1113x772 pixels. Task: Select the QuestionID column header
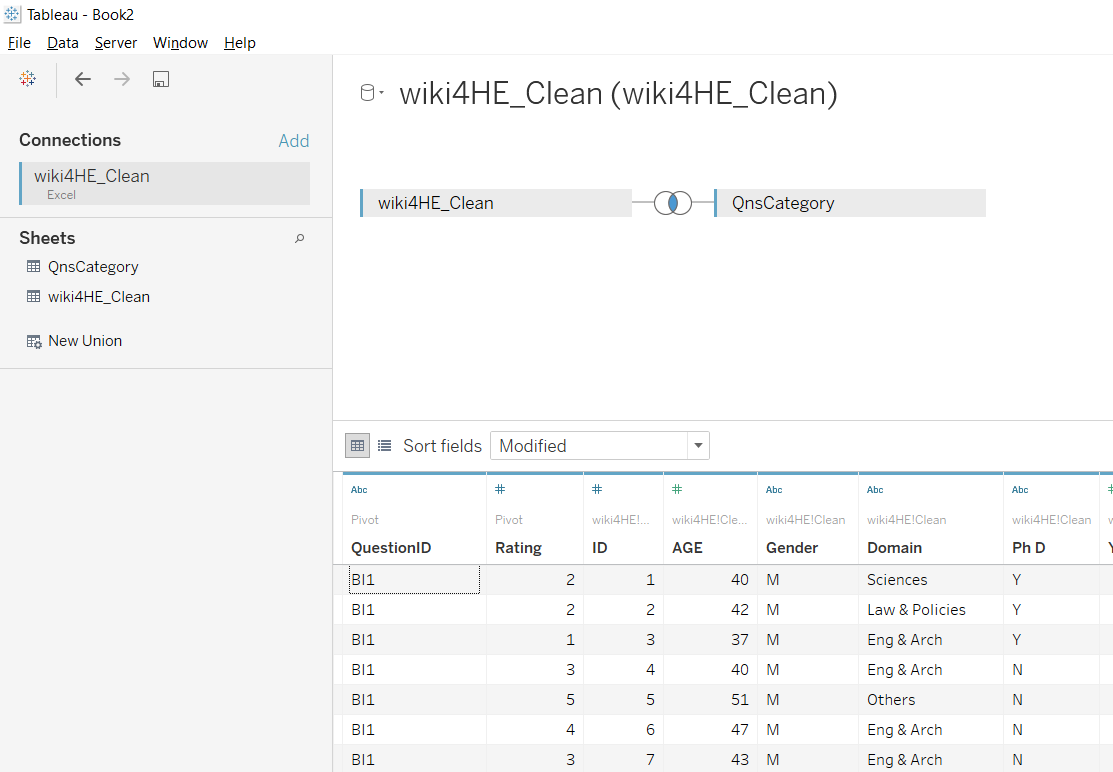pyautogui.click(x=391, y=548)
